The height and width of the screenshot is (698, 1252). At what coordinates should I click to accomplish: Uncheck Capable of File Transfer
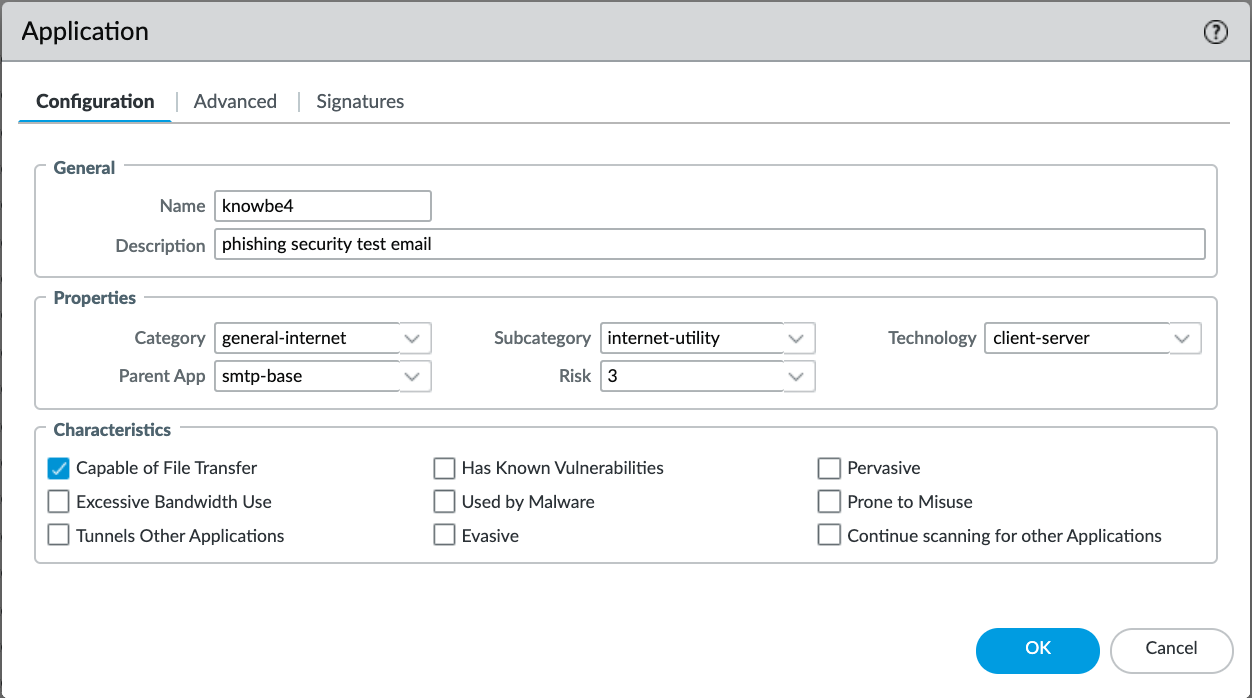(58, 468)
